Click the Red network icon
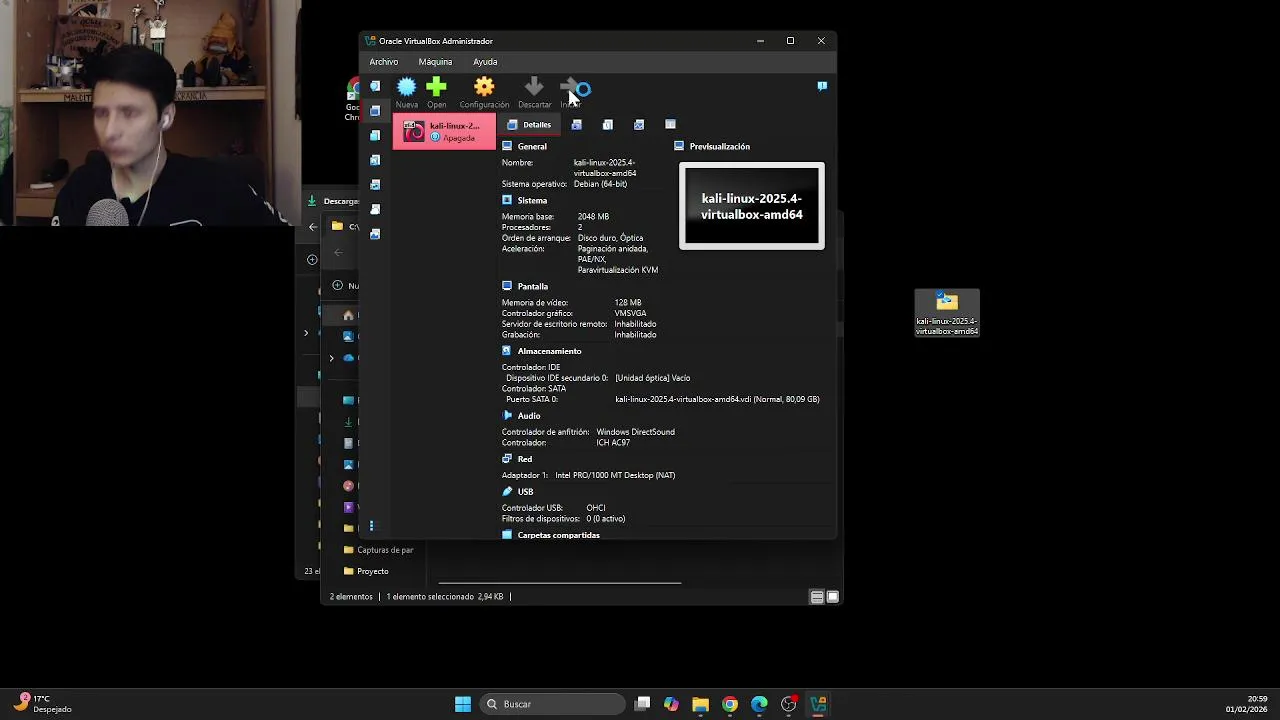 [x=507, y=459]
